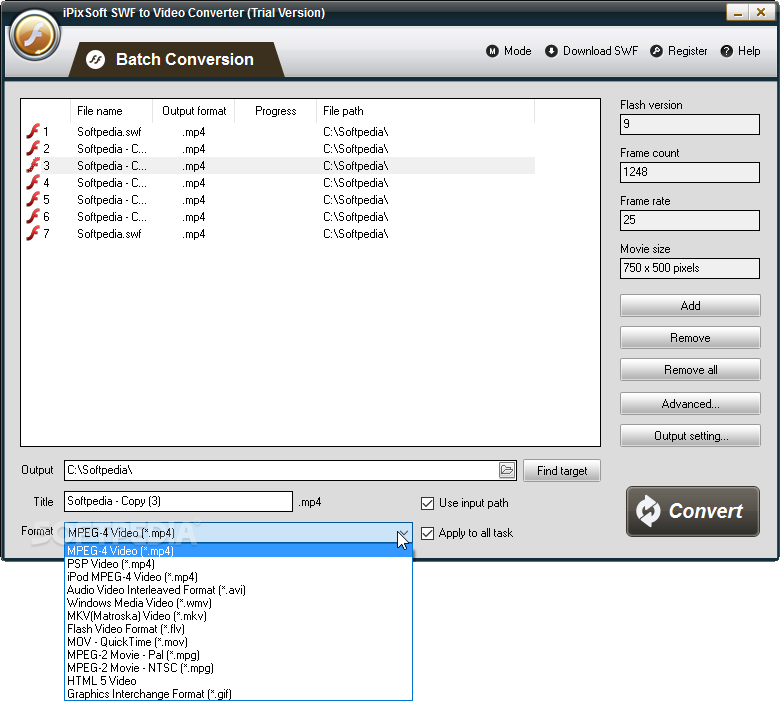Select MPEG-4 Video (*.mp4) format option
Image resolution: width=780 pixels, height=701 pixels.
click(x=238, y=551)
